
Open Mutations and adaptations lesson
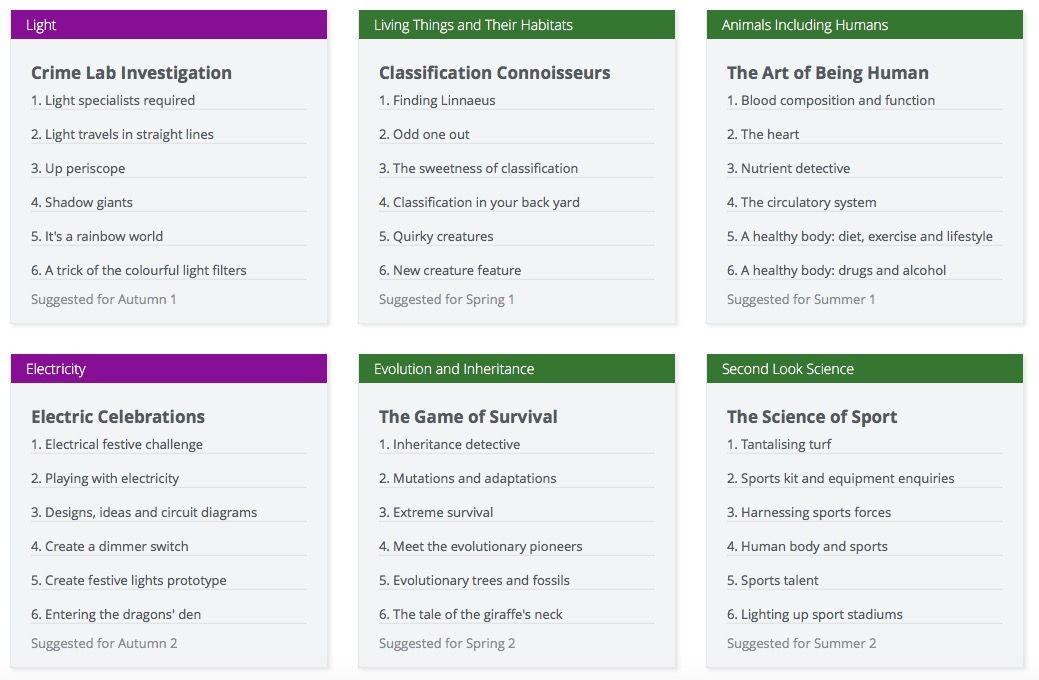468,478
